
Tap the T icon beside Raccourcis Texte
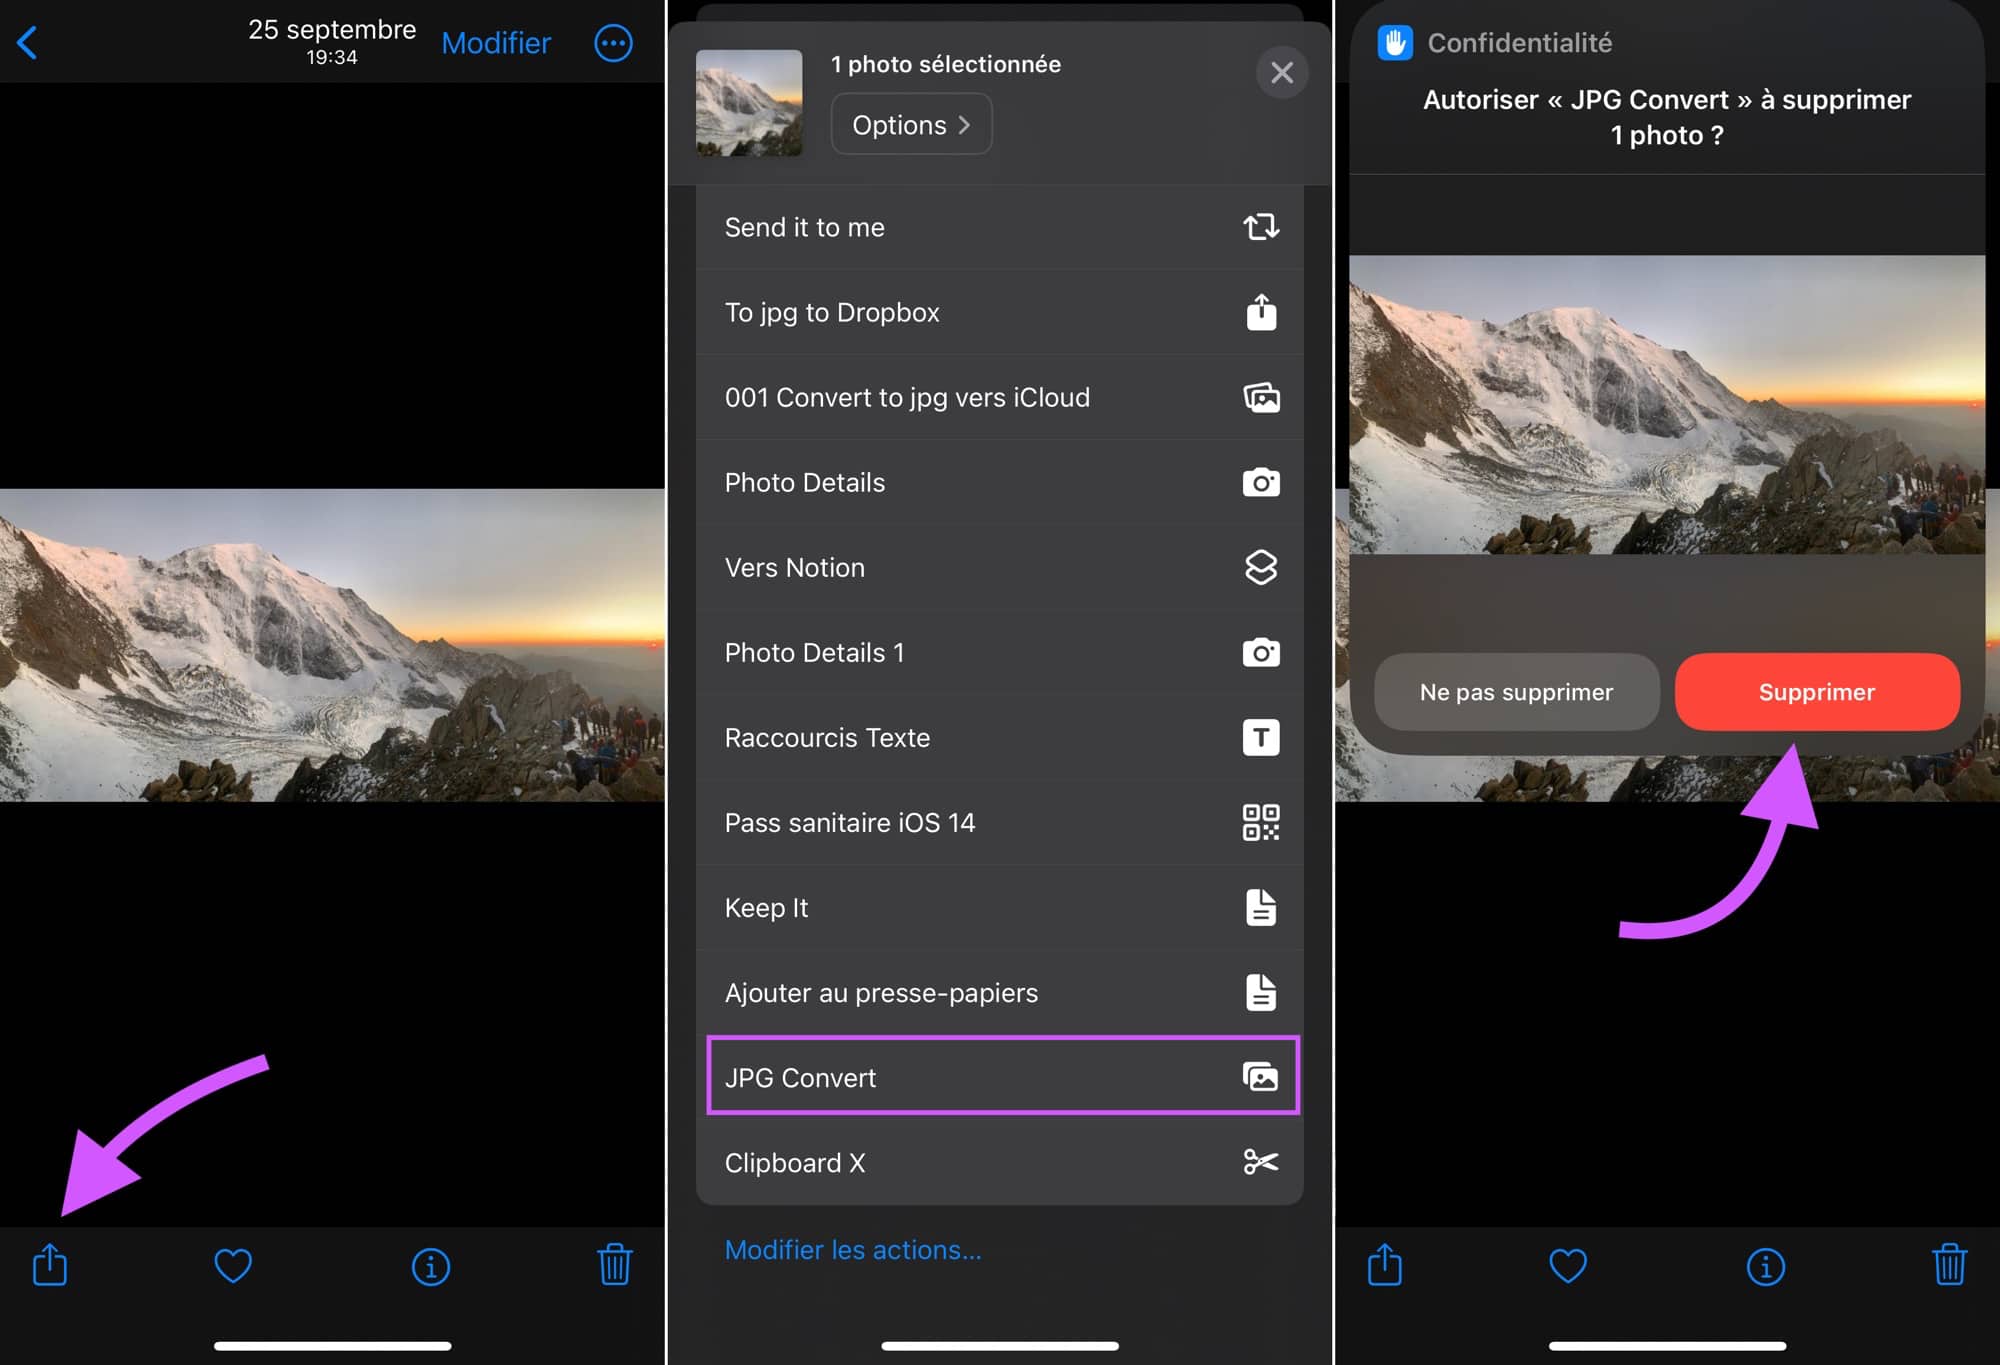click(x=1261, y=737)
